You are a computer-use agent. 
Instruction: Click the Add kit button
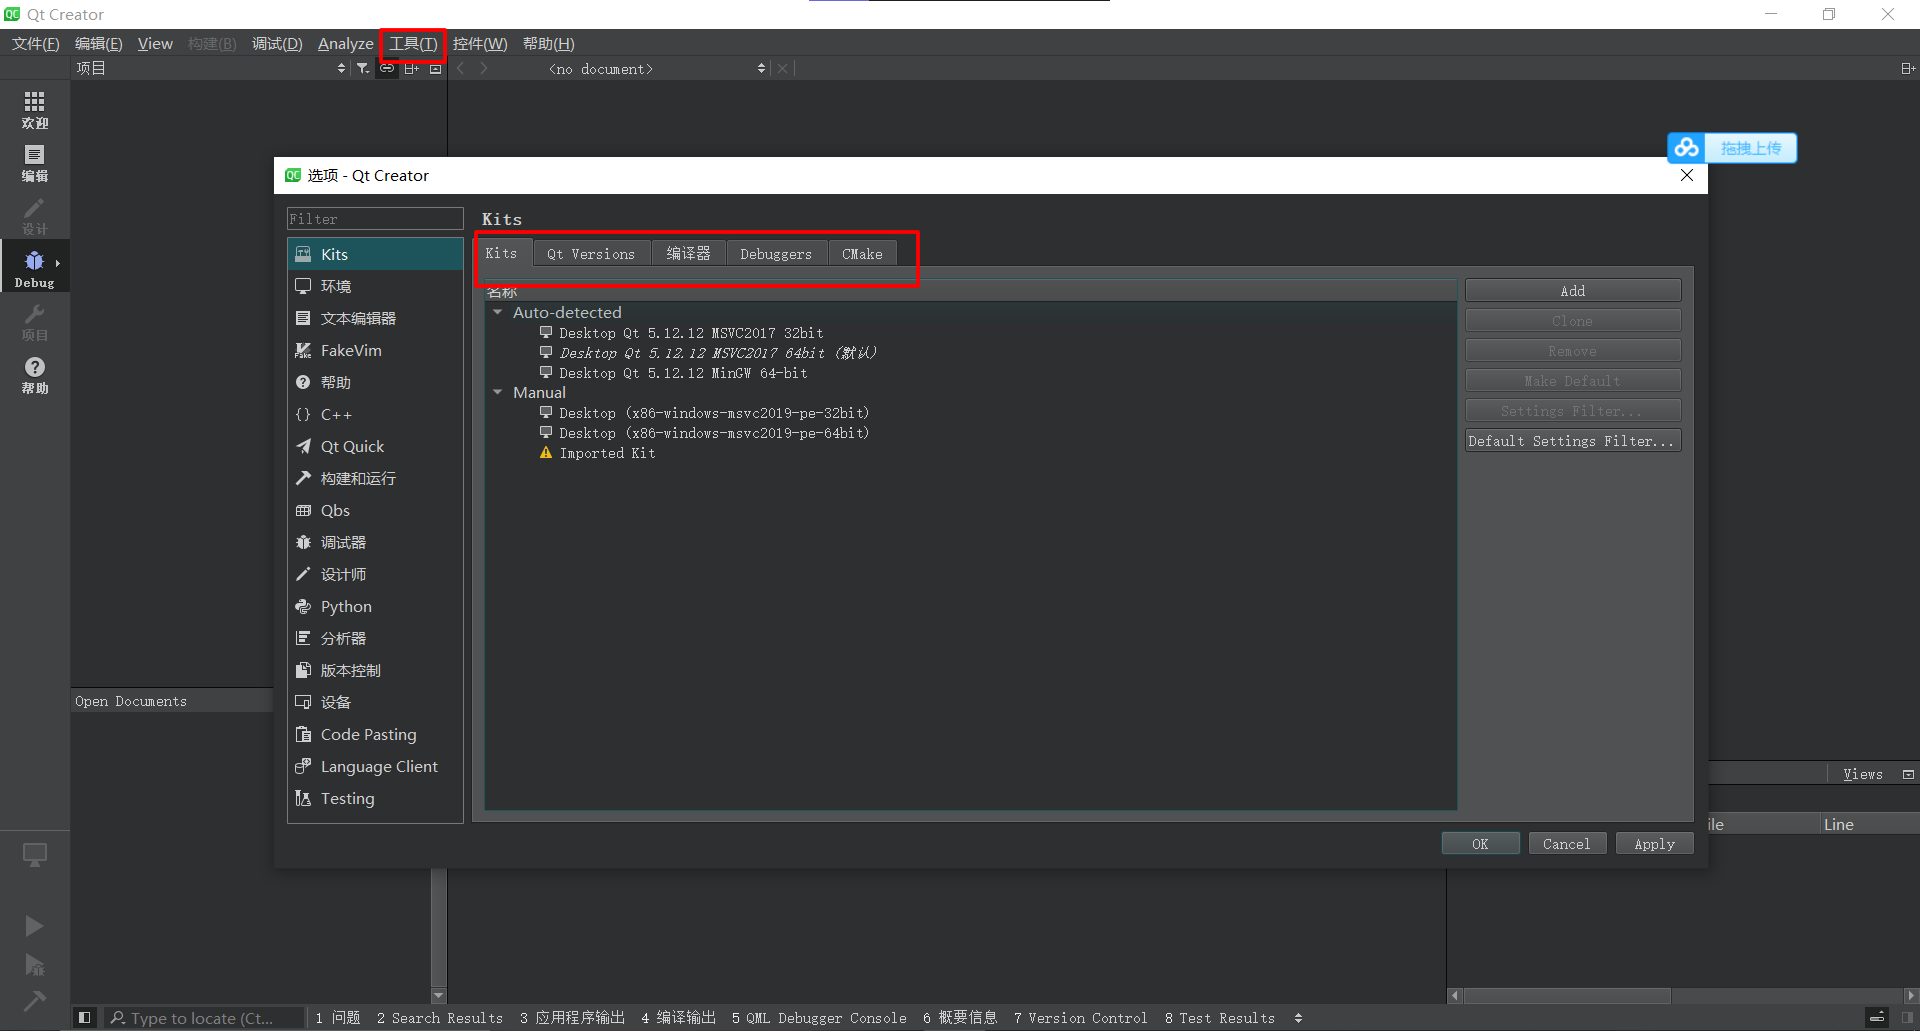click(1573, 290)
